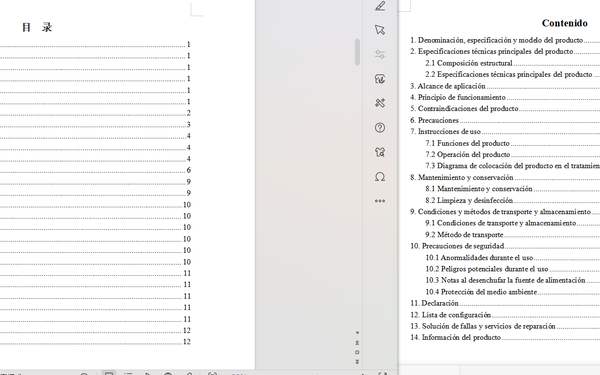The image size is (600, 375).
Task: Click the 'Contenido' heading text
Action: [x=564, y=23]
